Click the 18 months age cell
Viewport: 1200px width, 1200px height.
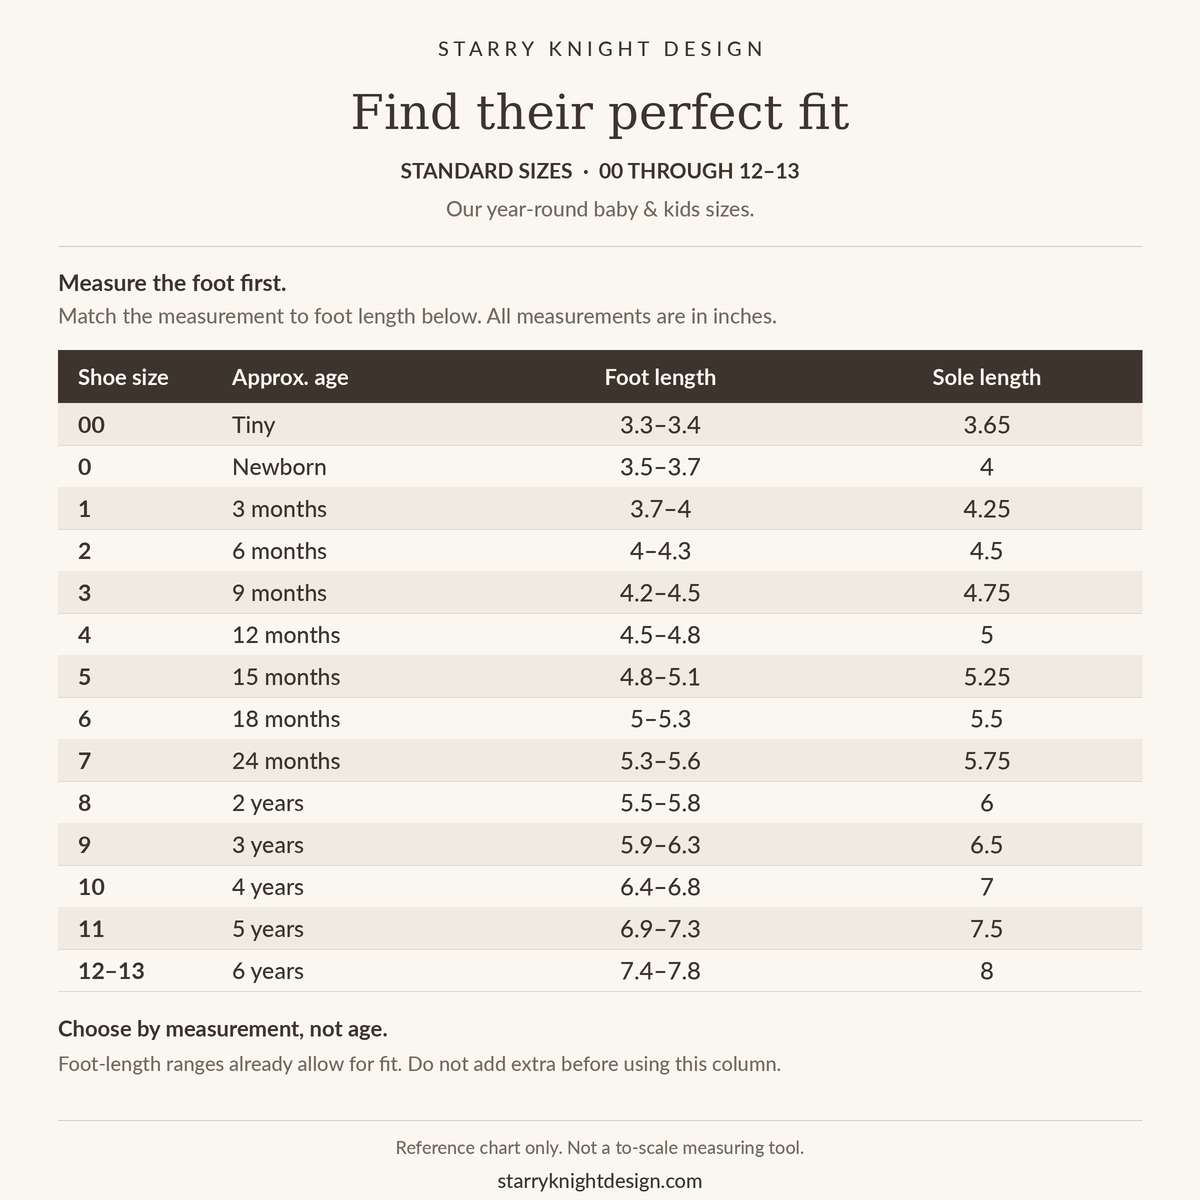(x=286, y=719)
